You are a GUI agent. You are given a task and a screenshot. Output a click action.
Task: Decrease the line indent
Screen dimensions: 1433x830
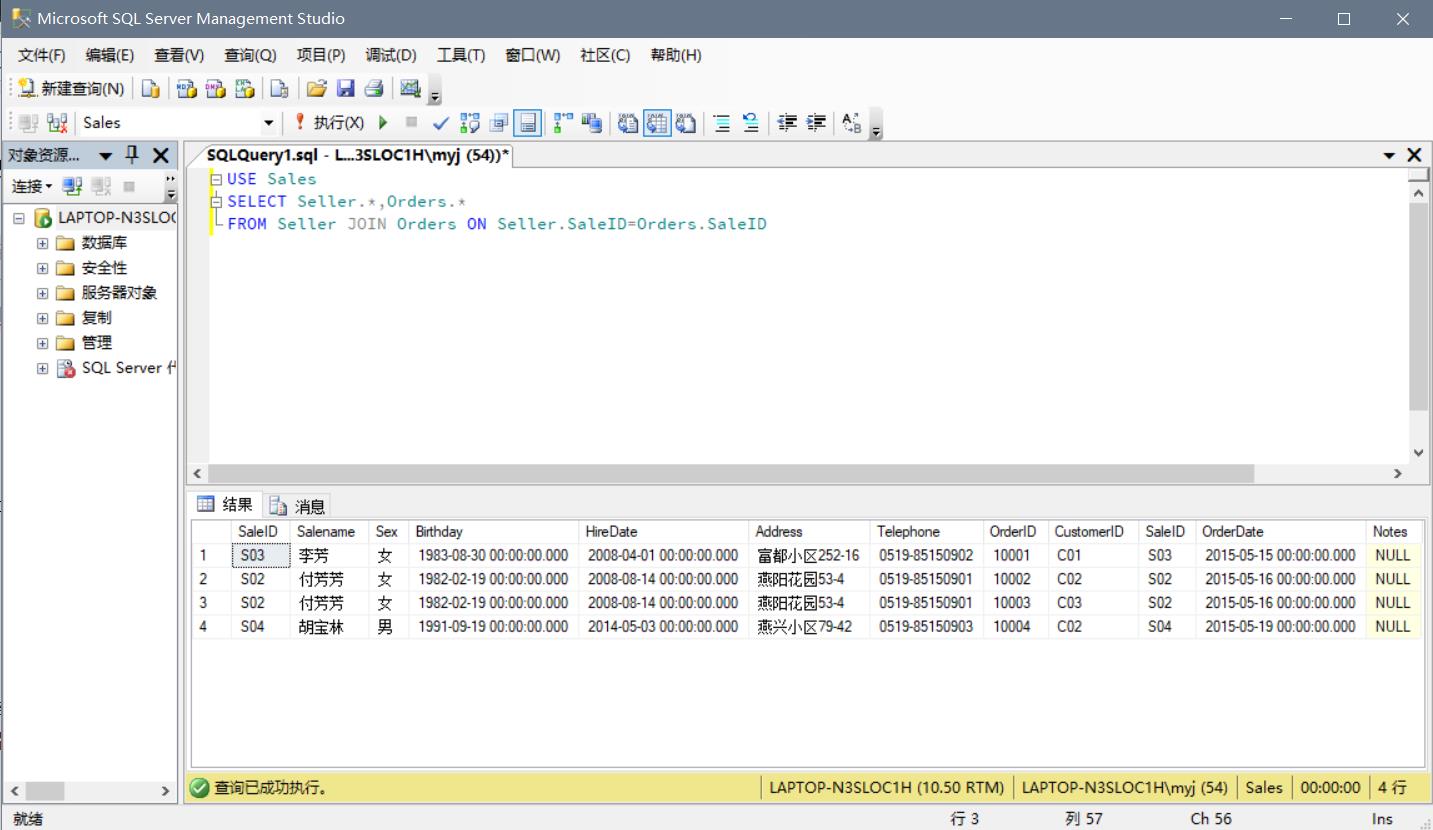click(788, 123)
